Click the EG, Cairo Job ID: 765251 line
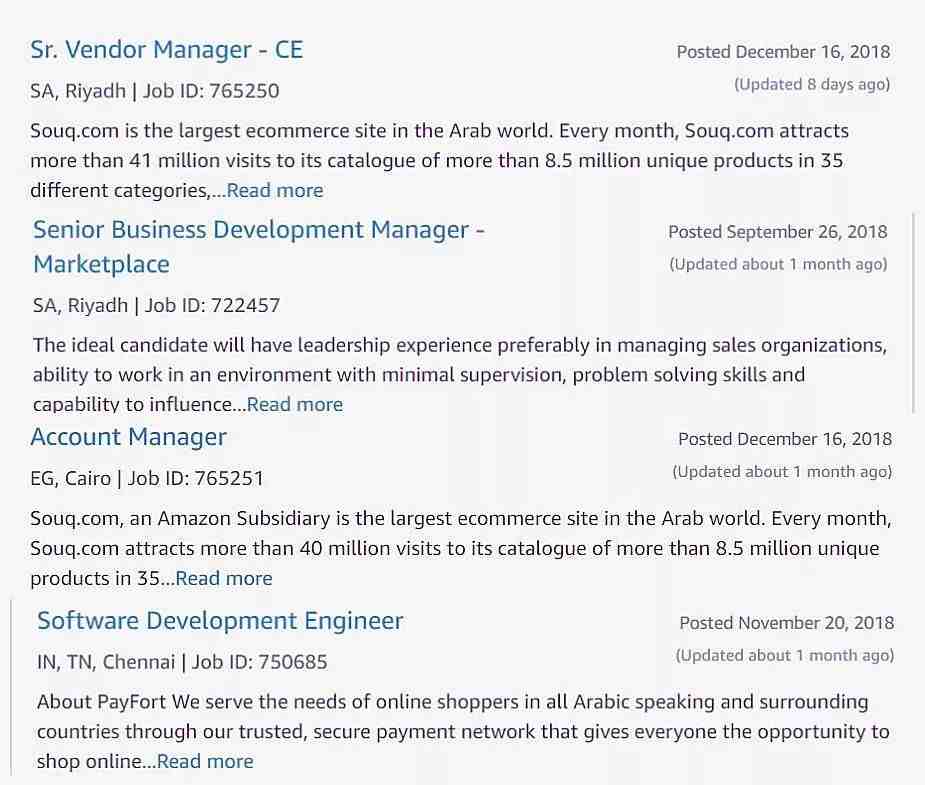 (147, 478)
